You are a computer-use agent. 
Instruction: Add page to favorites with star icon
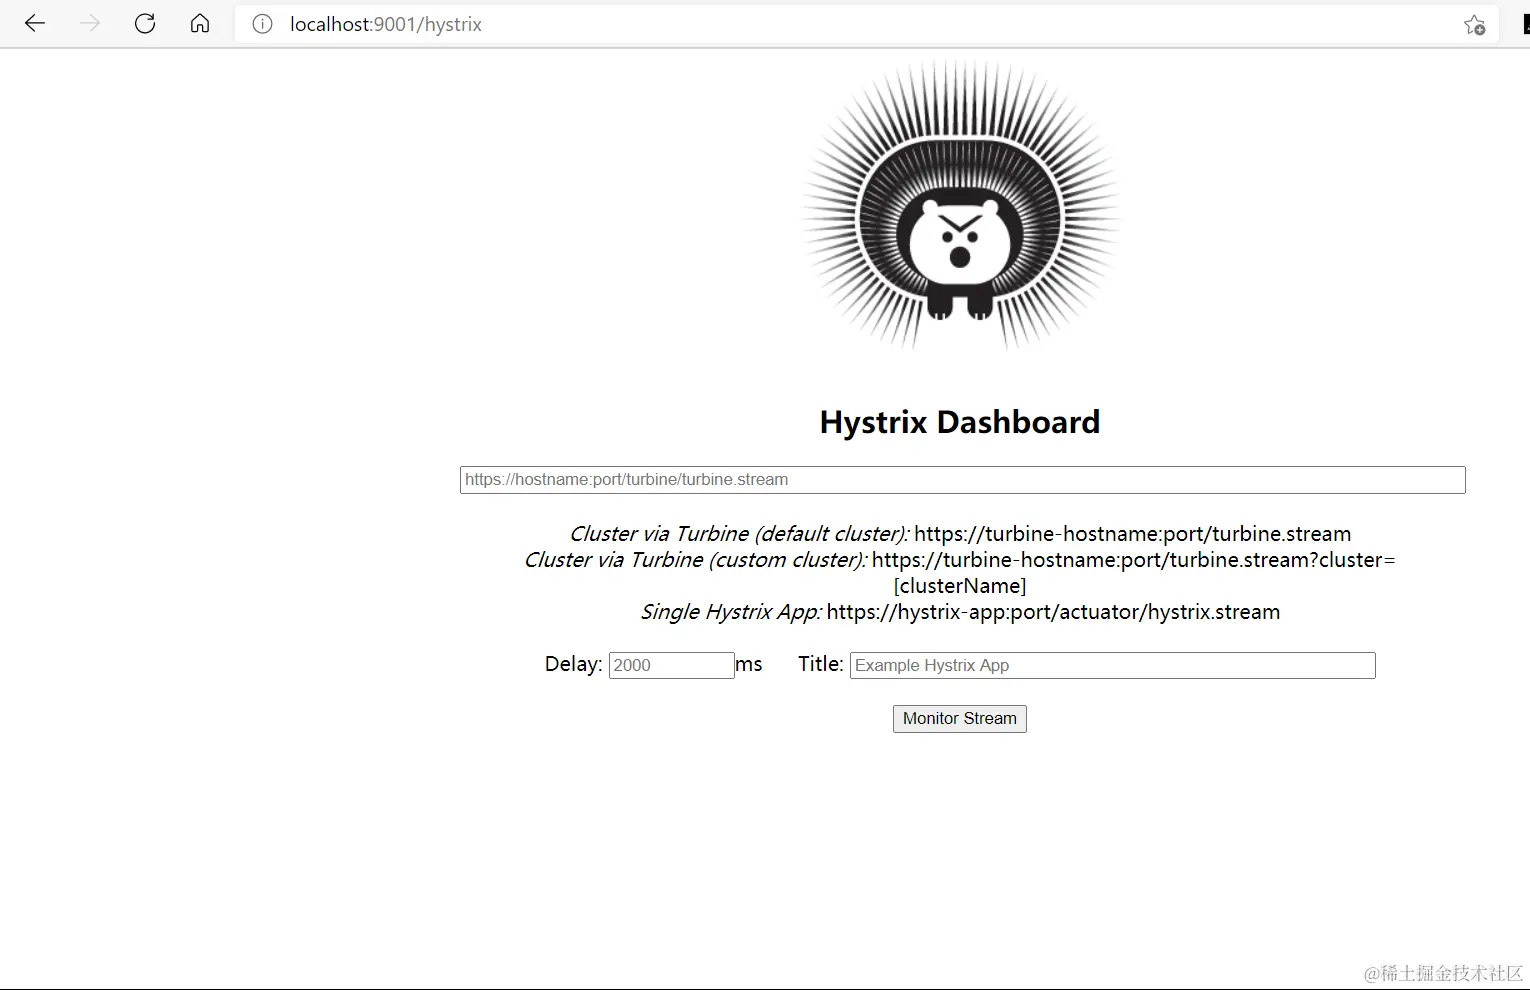1474,25
